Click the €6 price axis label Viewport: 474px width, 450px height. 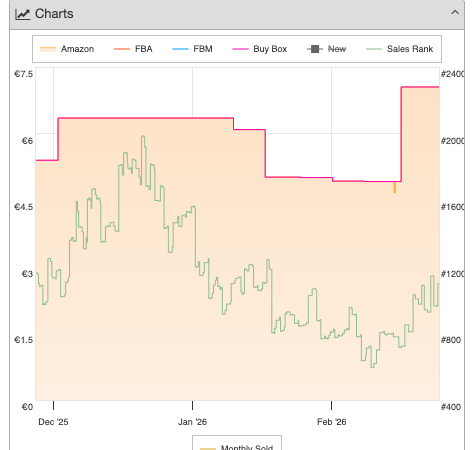(27, 141)
